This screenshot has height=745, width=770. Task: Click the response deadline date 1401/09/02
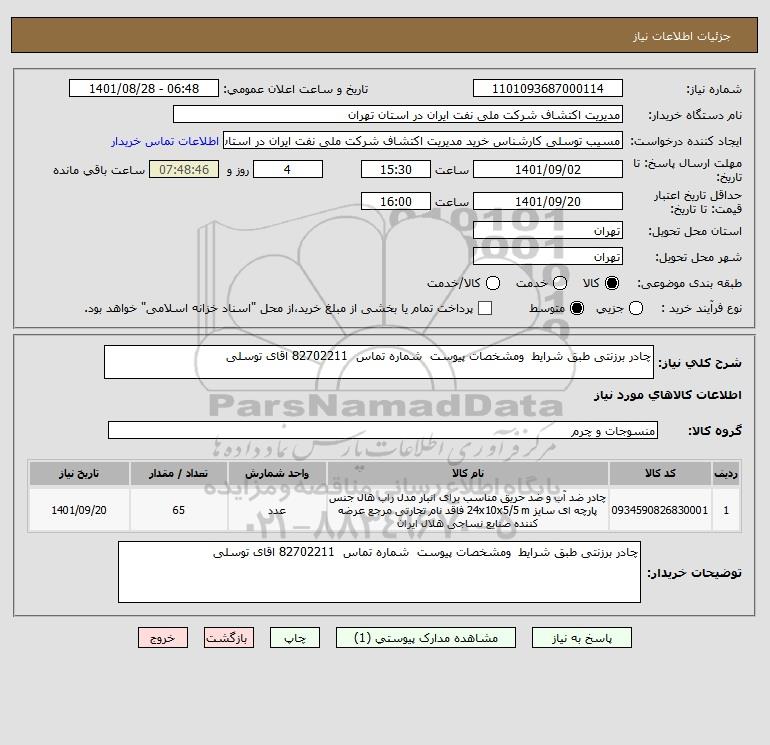(548, 169)
